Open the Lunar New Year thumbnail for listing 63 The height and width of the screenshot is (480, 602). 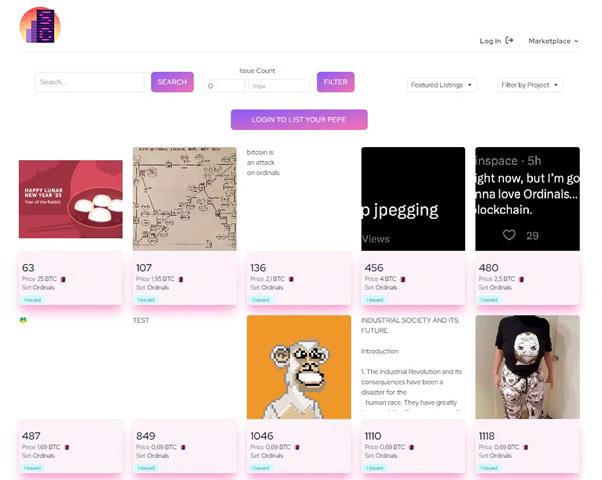tap(71, 199)
